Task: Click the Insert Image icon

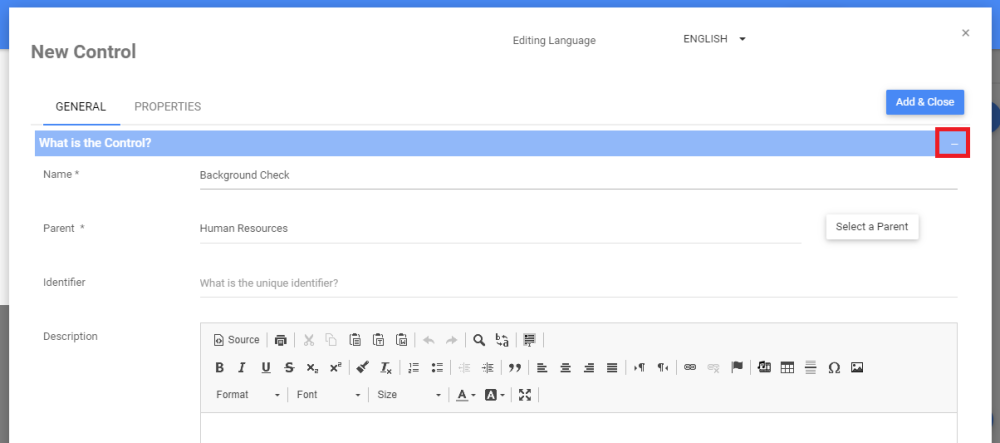Action: [x=857, y=367]
